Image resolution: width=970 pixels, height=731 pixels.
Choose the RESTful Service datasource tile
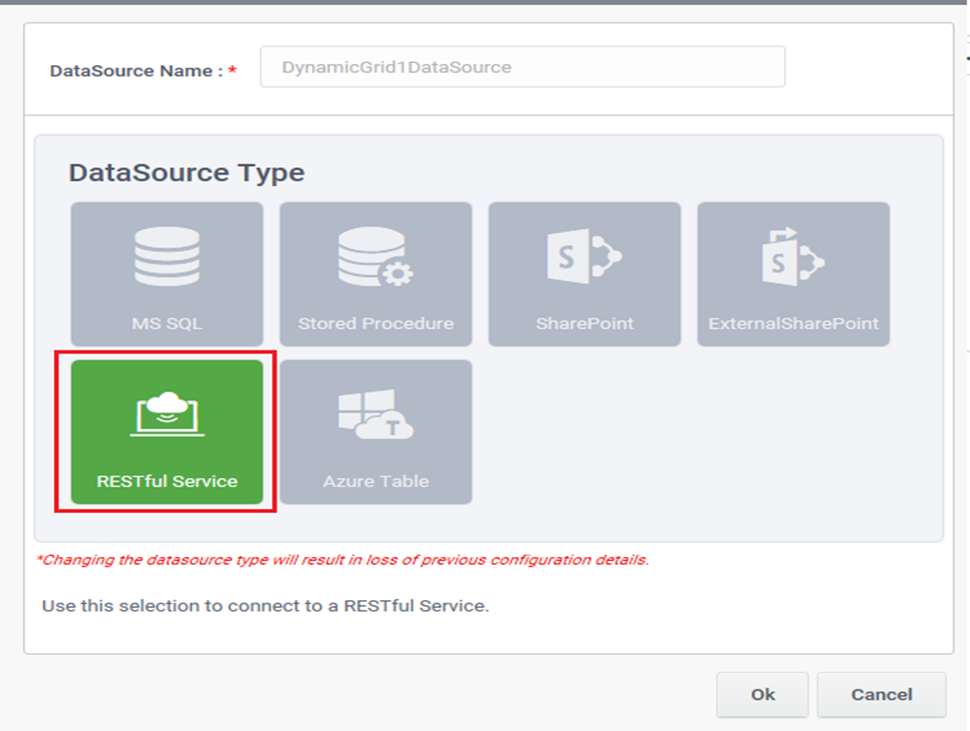point(167,432)
